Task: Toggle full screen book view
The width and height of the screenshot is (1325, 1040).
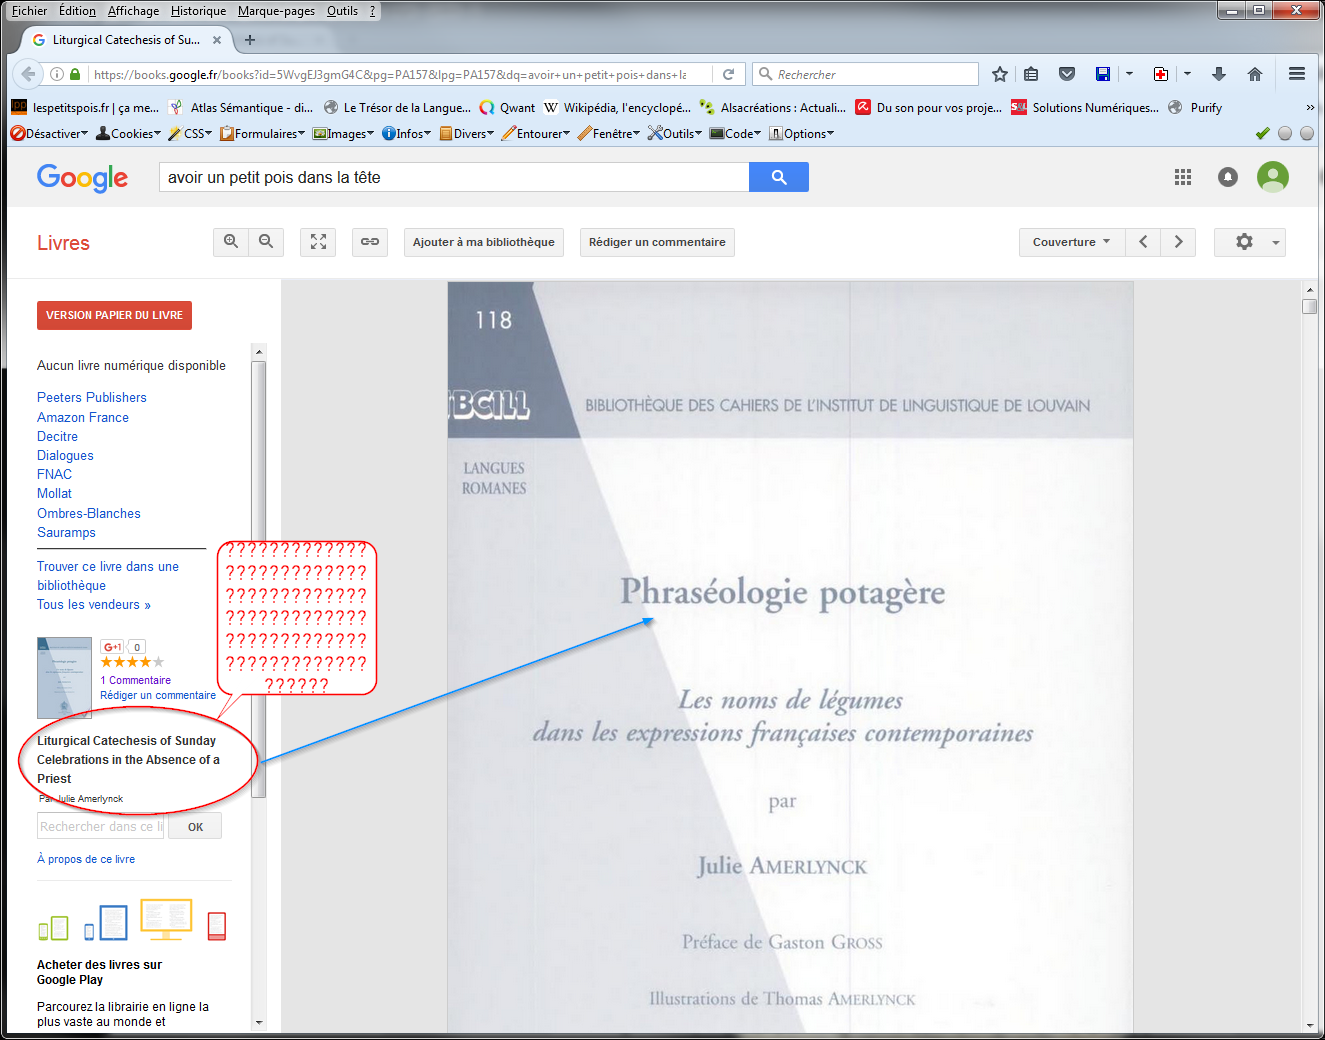Action: point(318,242)
